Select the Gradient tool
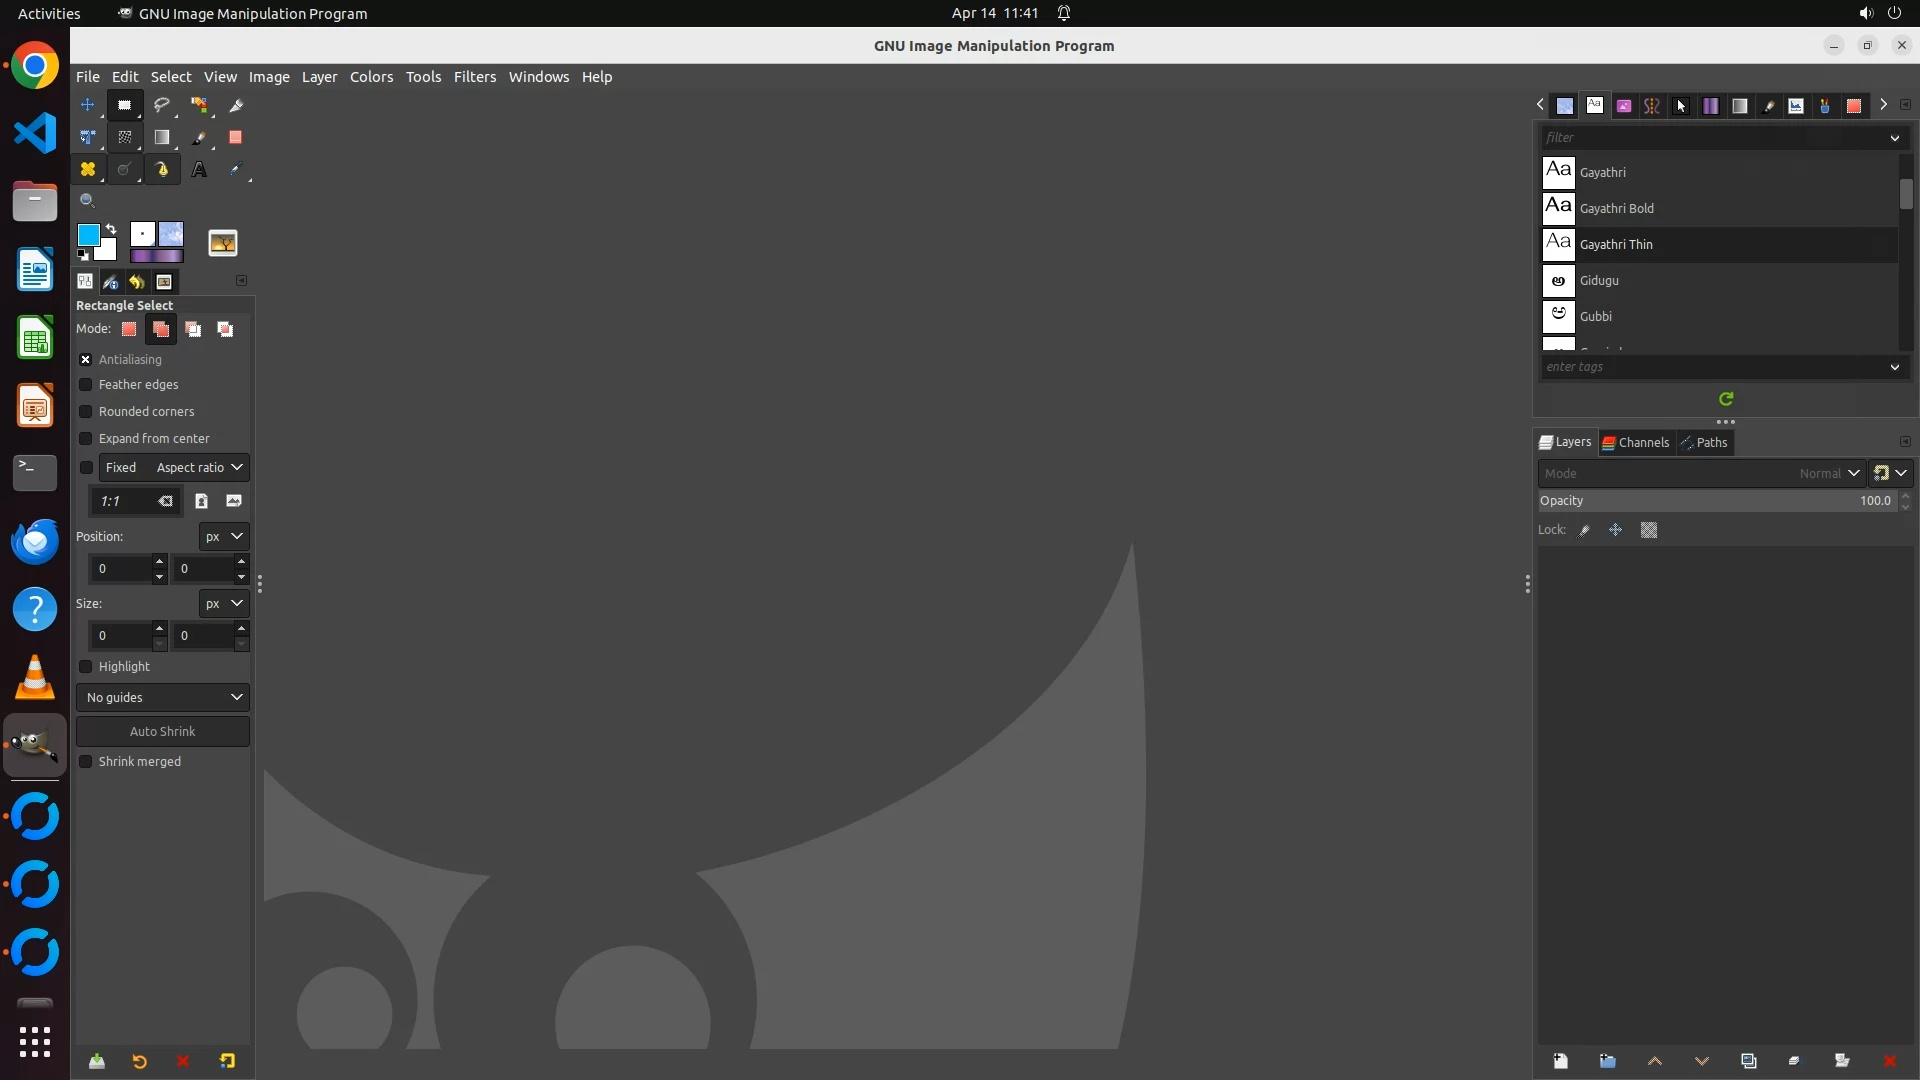The height and width of the screenshot is (1080, 1920). [x=161, y=137]
